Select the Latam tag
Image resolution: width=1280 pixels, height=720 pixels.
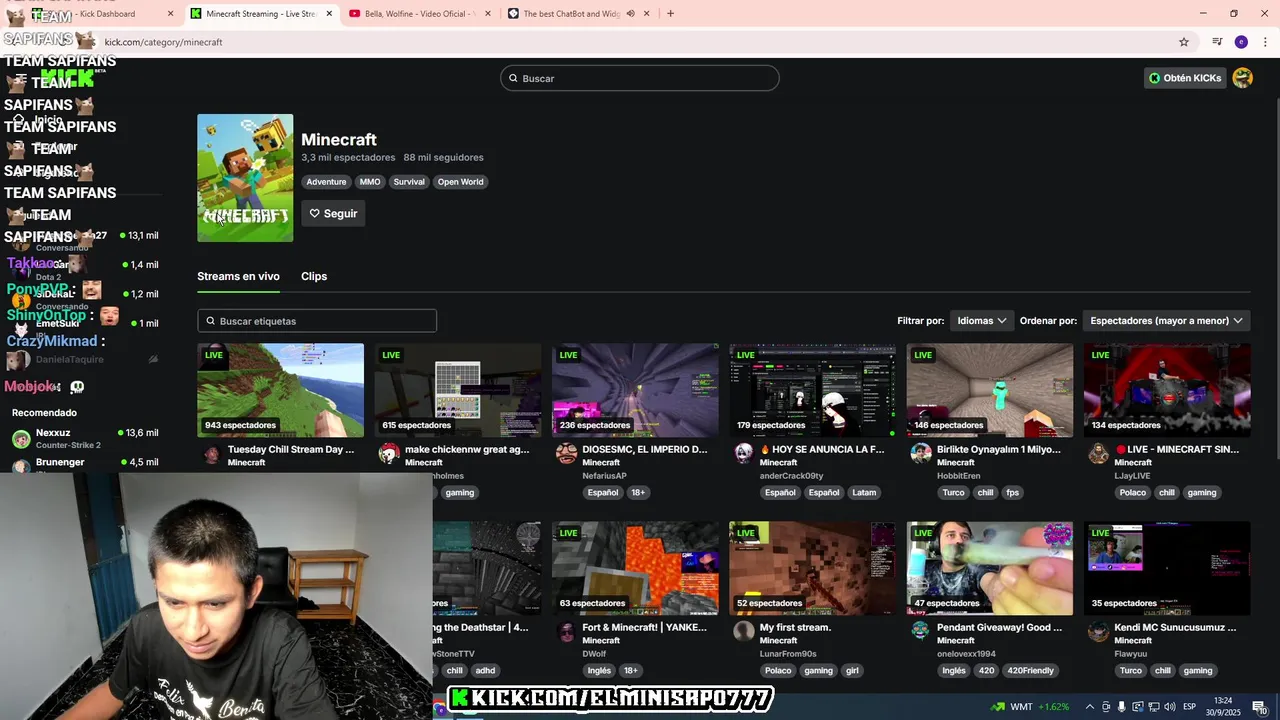(864, 492)
